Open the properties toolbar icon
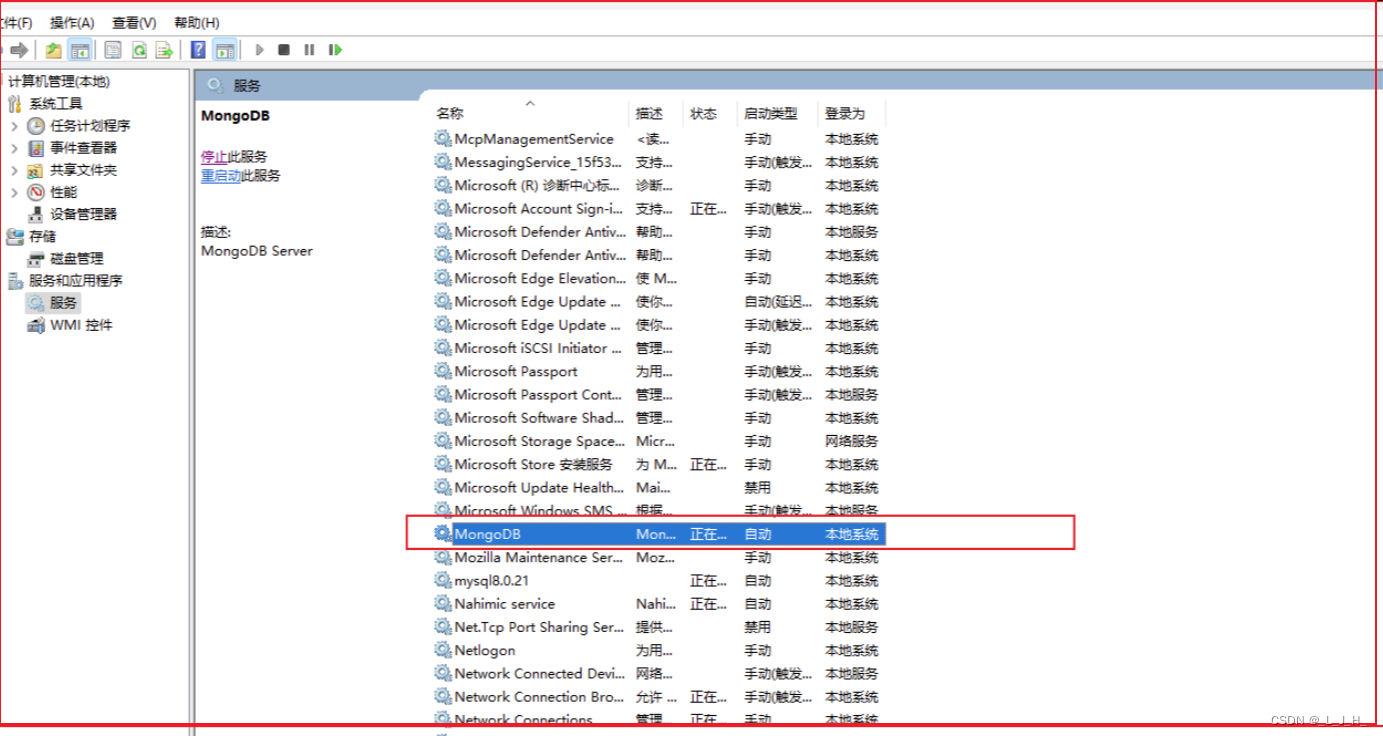Viewport: 1383px width, 736px height. point(113,50)
